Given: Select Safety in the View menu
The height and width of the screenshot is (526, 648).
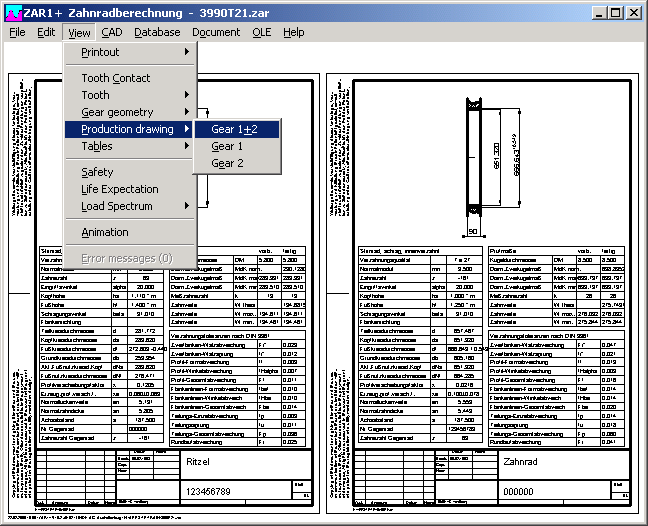Looking at the screenshot, I should [x=98, y=172].
